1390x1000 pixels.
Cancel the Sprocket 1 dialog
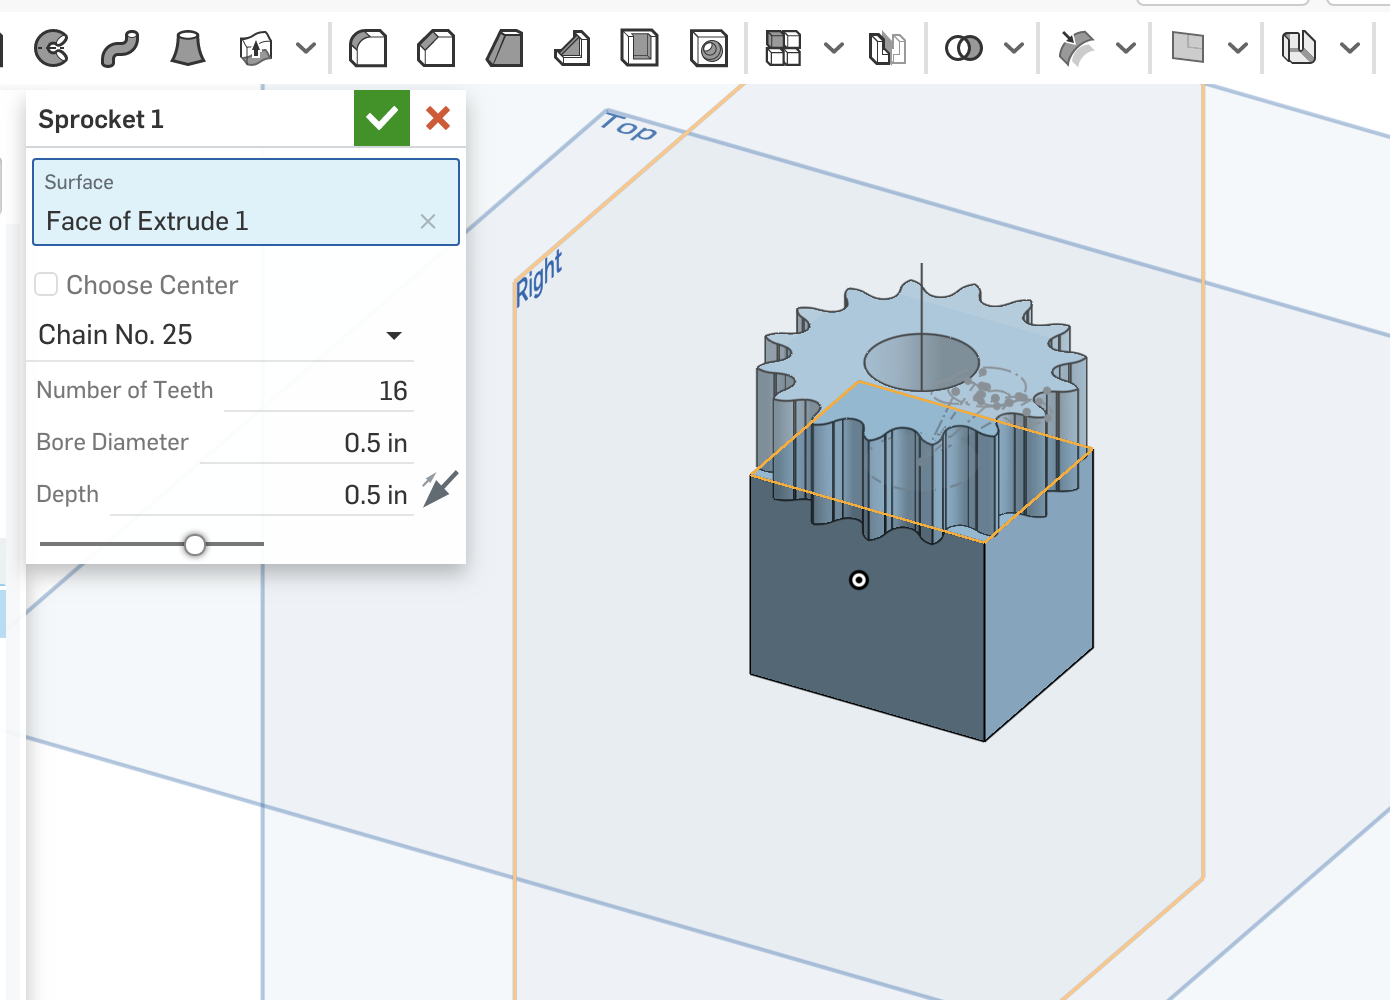[x=437, y=117]
